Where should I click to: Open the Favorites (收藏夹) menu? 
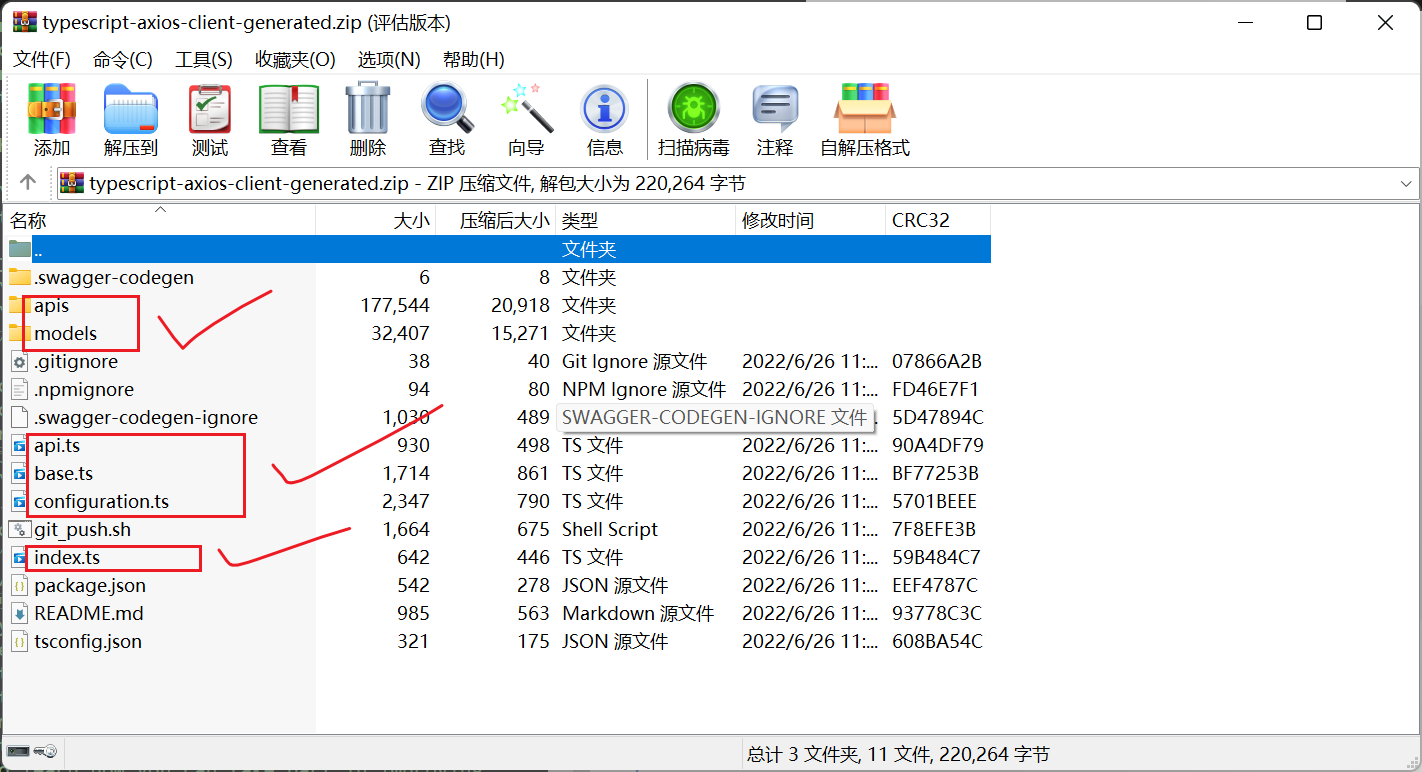coord(295,60)
